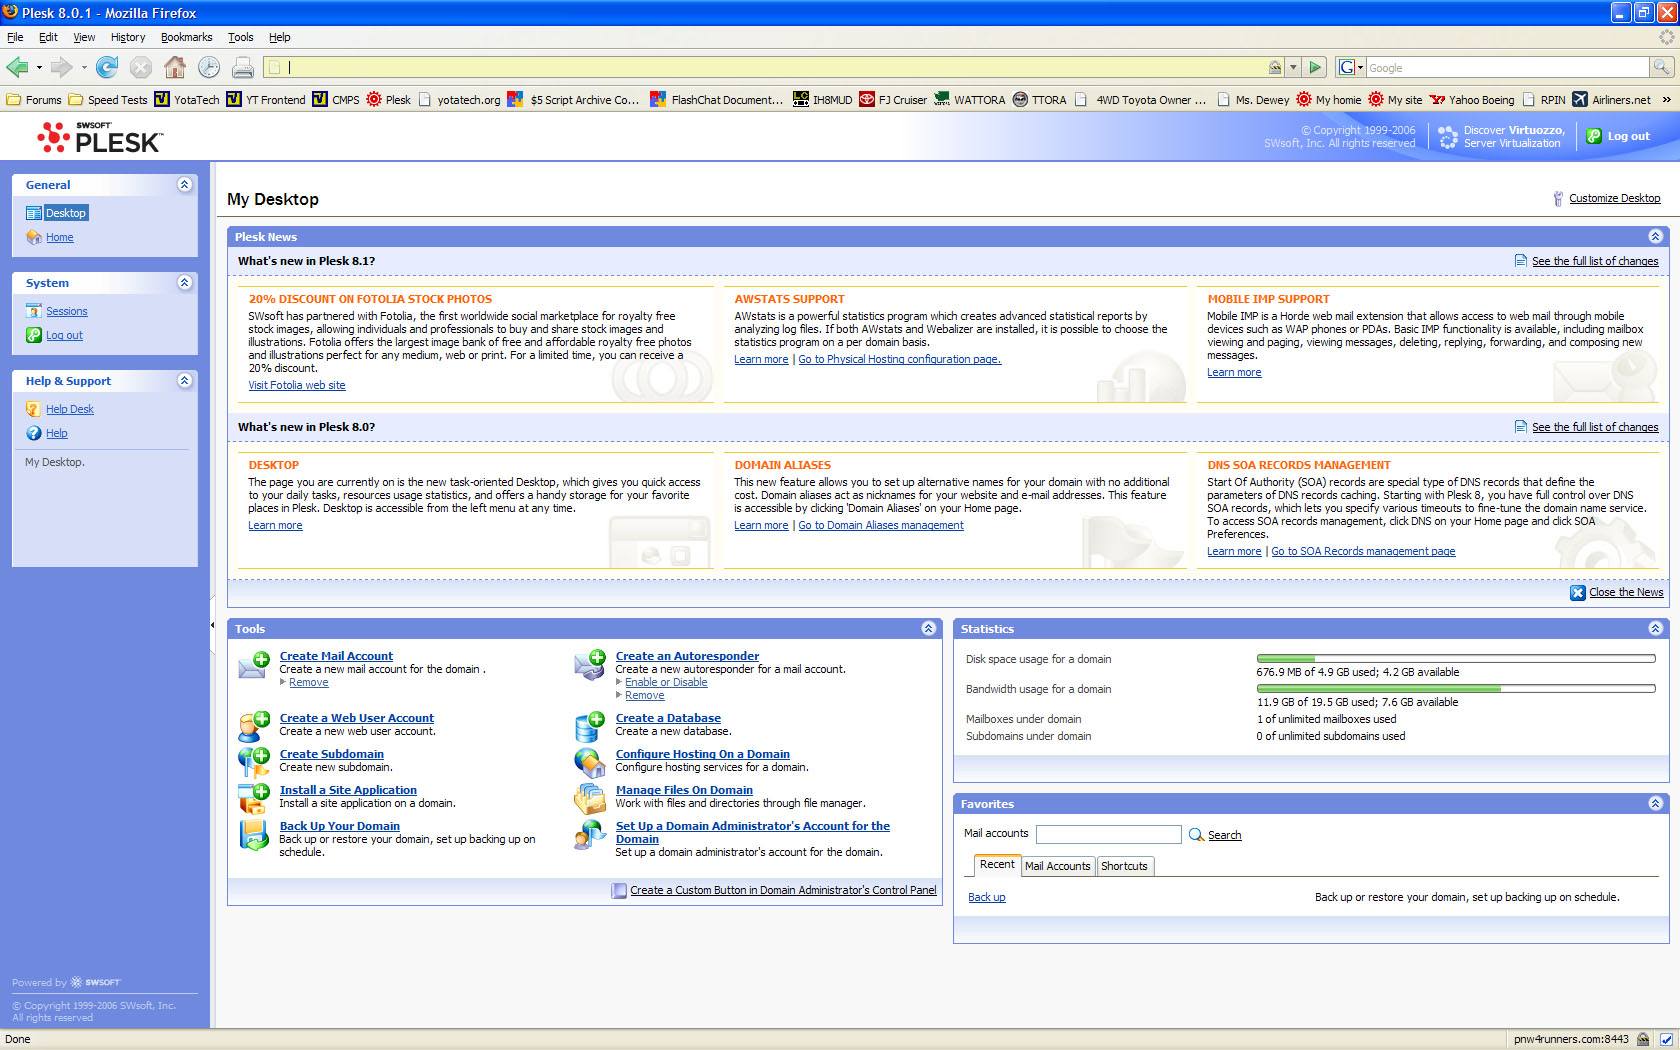Click the Back Up Your Domain icon

(x=254, y=835)
